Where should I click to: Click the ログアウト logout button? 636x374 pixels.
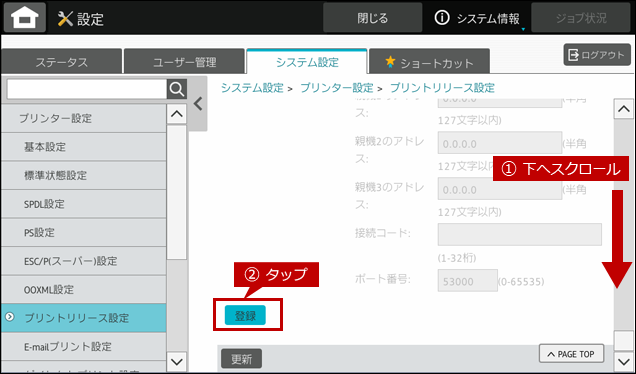coord(597,55)
